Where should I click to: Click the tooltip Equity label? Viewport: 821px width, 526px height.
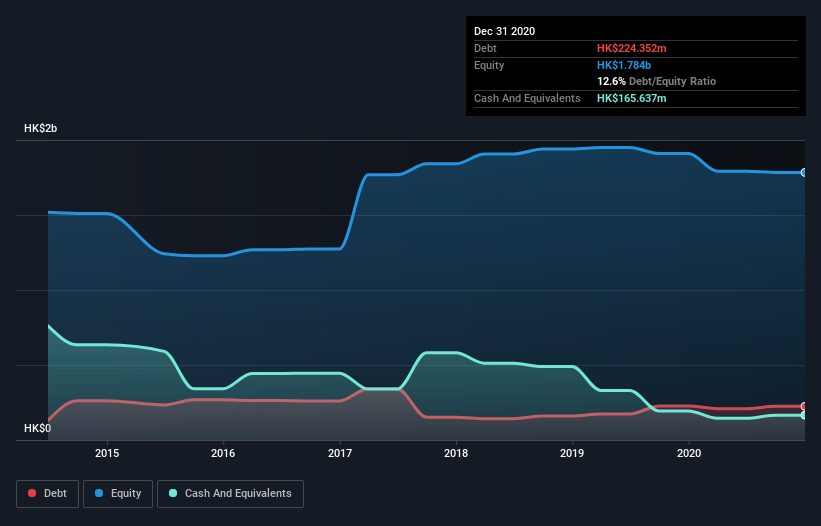tap(489, 65)
